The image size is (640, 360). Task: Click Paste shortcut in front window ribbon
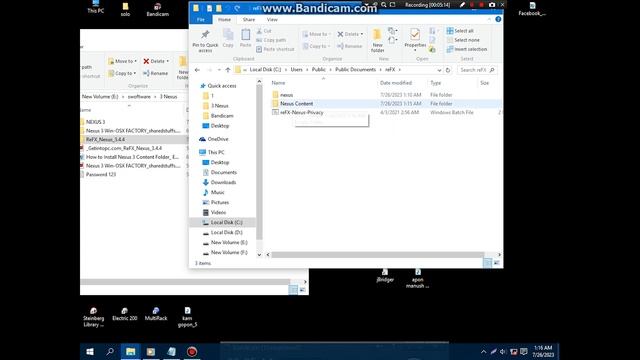pos(275,49)
